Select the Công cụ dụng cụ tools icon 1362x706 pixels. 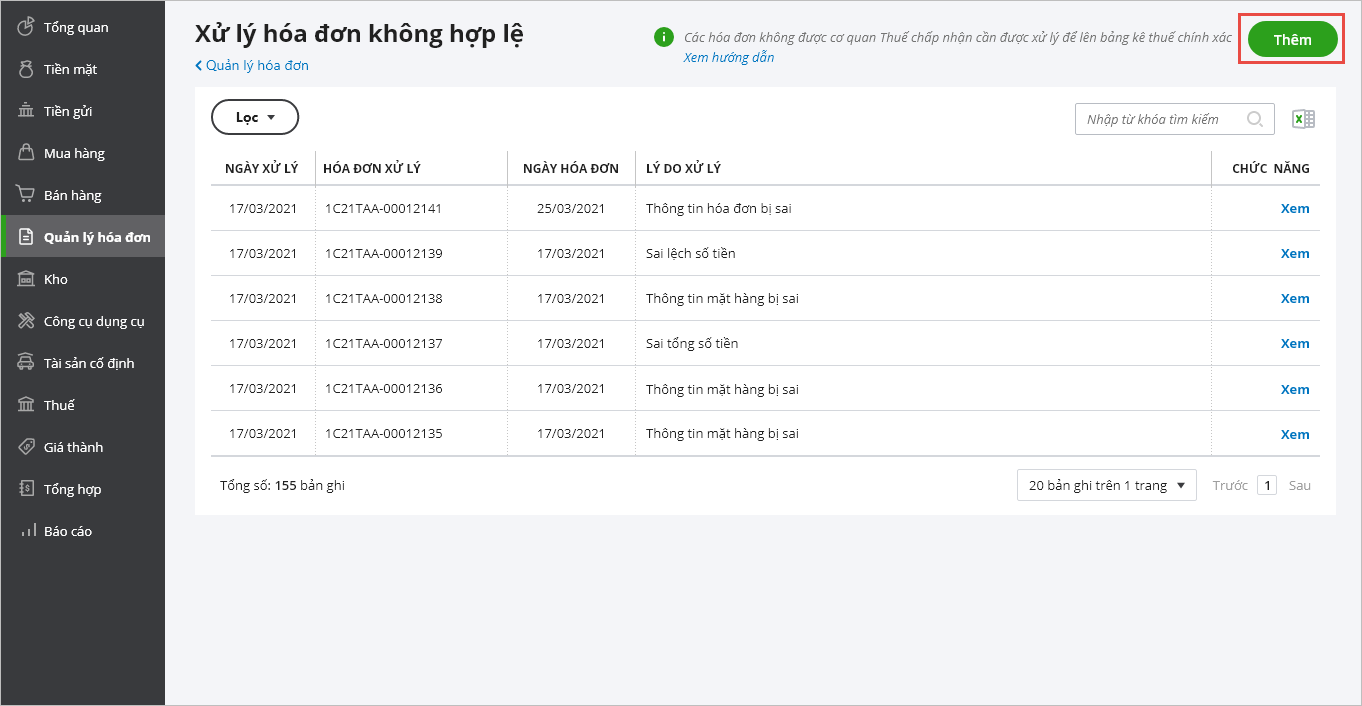(x=26, y=321)
